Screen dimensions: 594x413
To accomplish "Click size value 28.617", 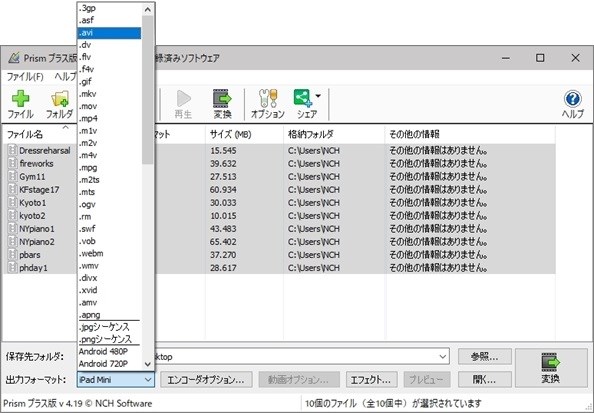I will point(223,268).
